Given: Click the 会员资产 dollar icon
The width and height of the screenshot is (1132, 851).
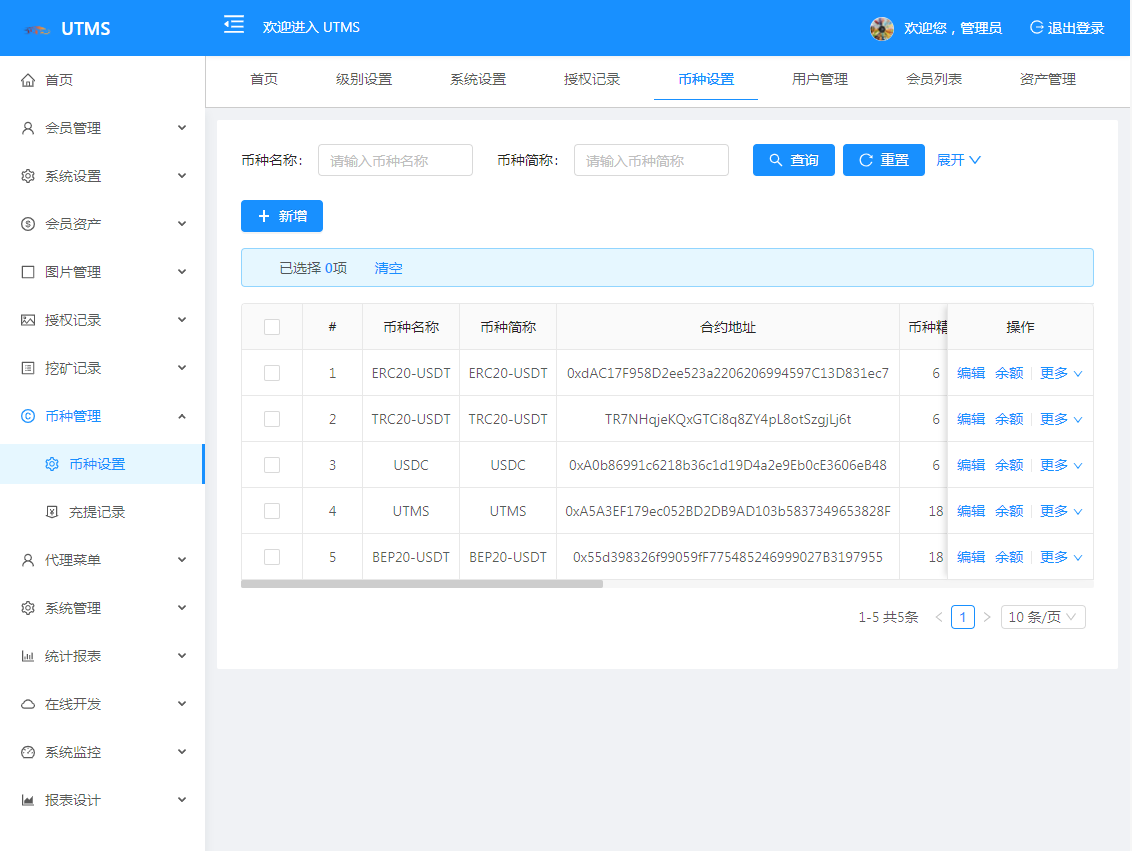Looking at the screenshot, I should [28, 224].
